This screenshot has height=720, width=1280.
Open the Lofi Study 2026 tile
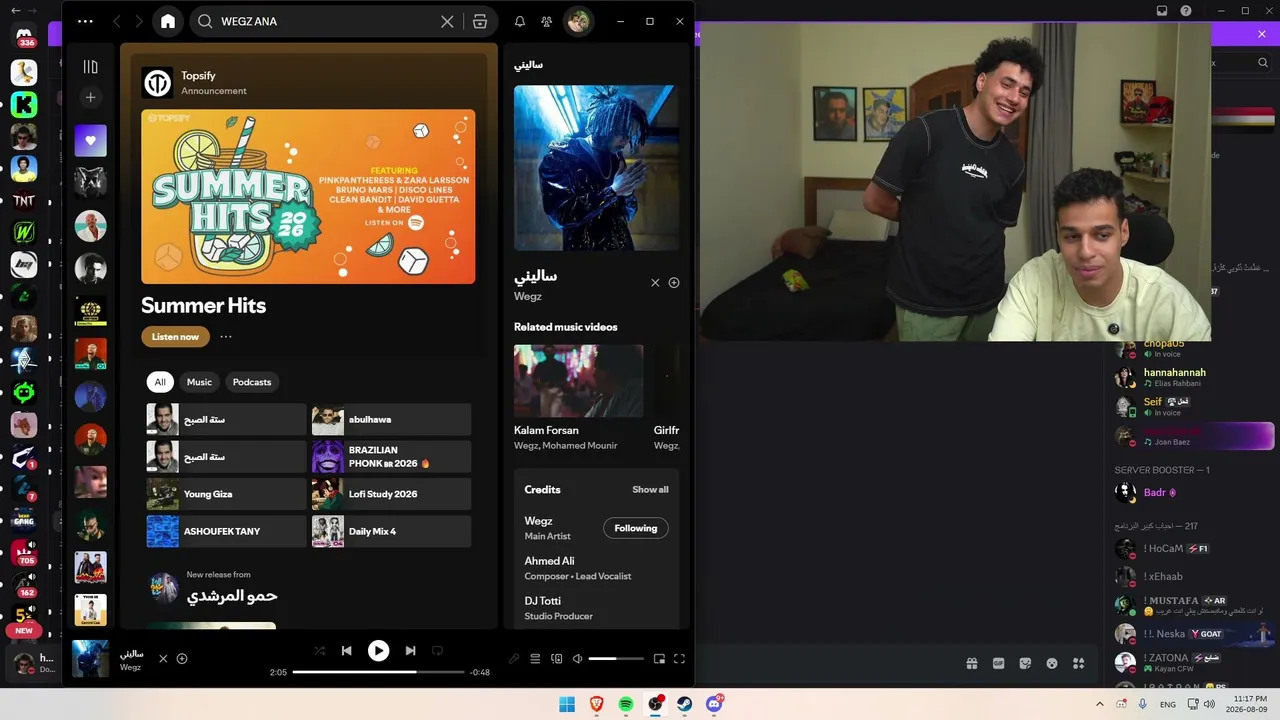click(x=391, y=494)
